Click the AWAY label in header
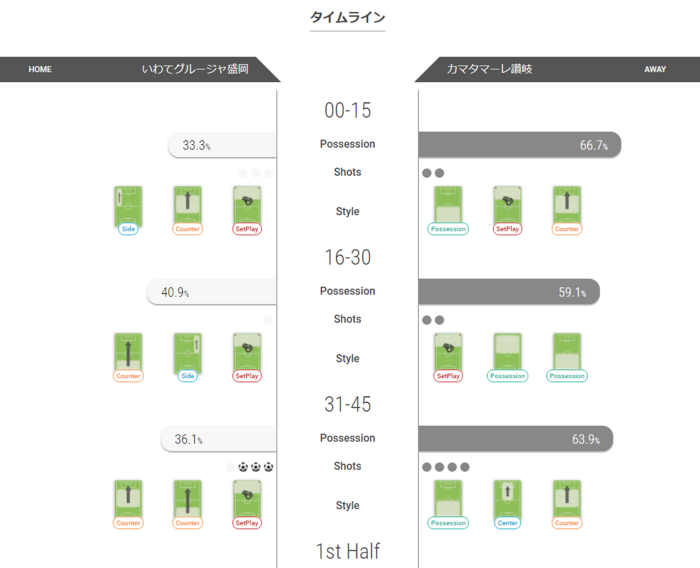The image size is (700, 568). pos(655,70)
